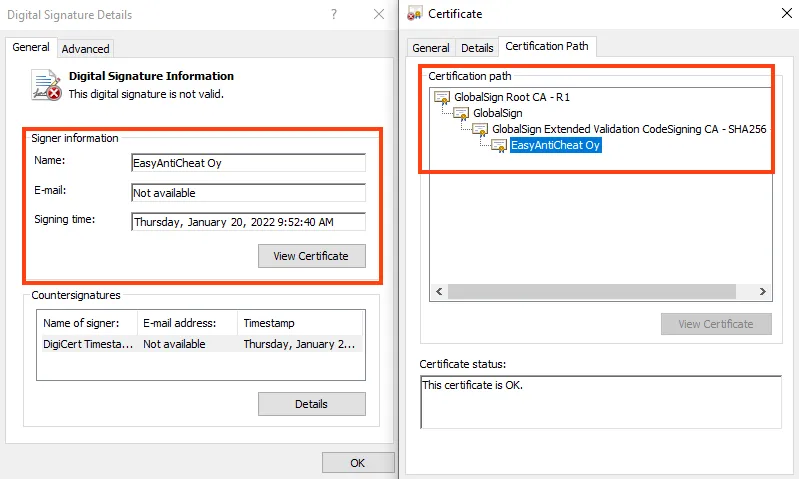The height and width of the screenshot is (479, 799).
Task: Click the Signing time field
Action: point(248,222)
